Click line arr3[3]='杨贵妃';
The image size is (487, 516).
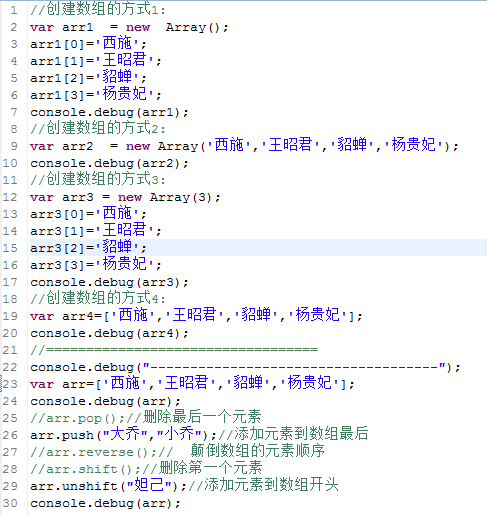[96, 265]
